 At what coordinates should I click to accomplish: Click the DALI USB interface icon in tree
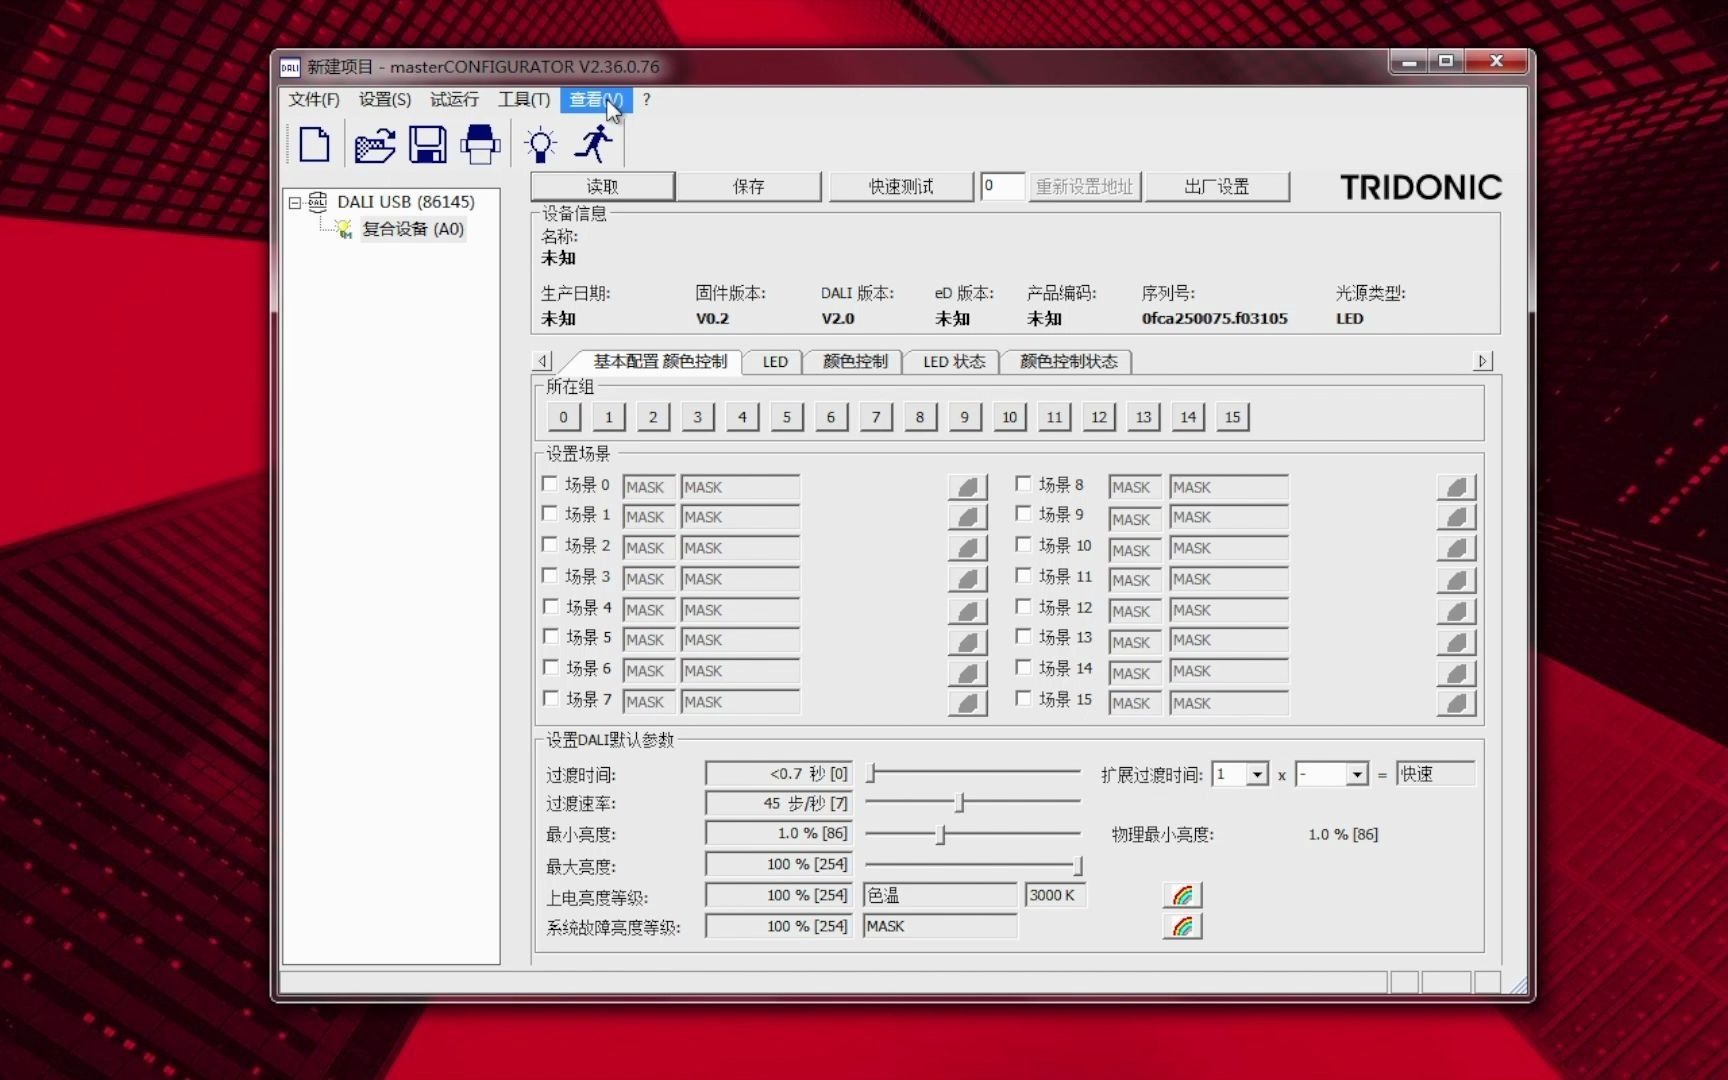318,201
